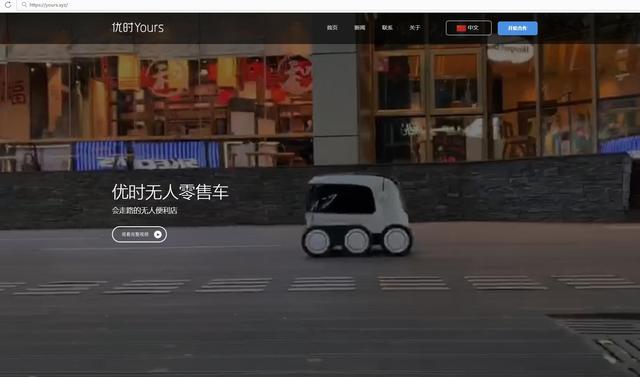The image size is (640, 377).
Task: Expand the 中文 language selector
Action: 469,28
